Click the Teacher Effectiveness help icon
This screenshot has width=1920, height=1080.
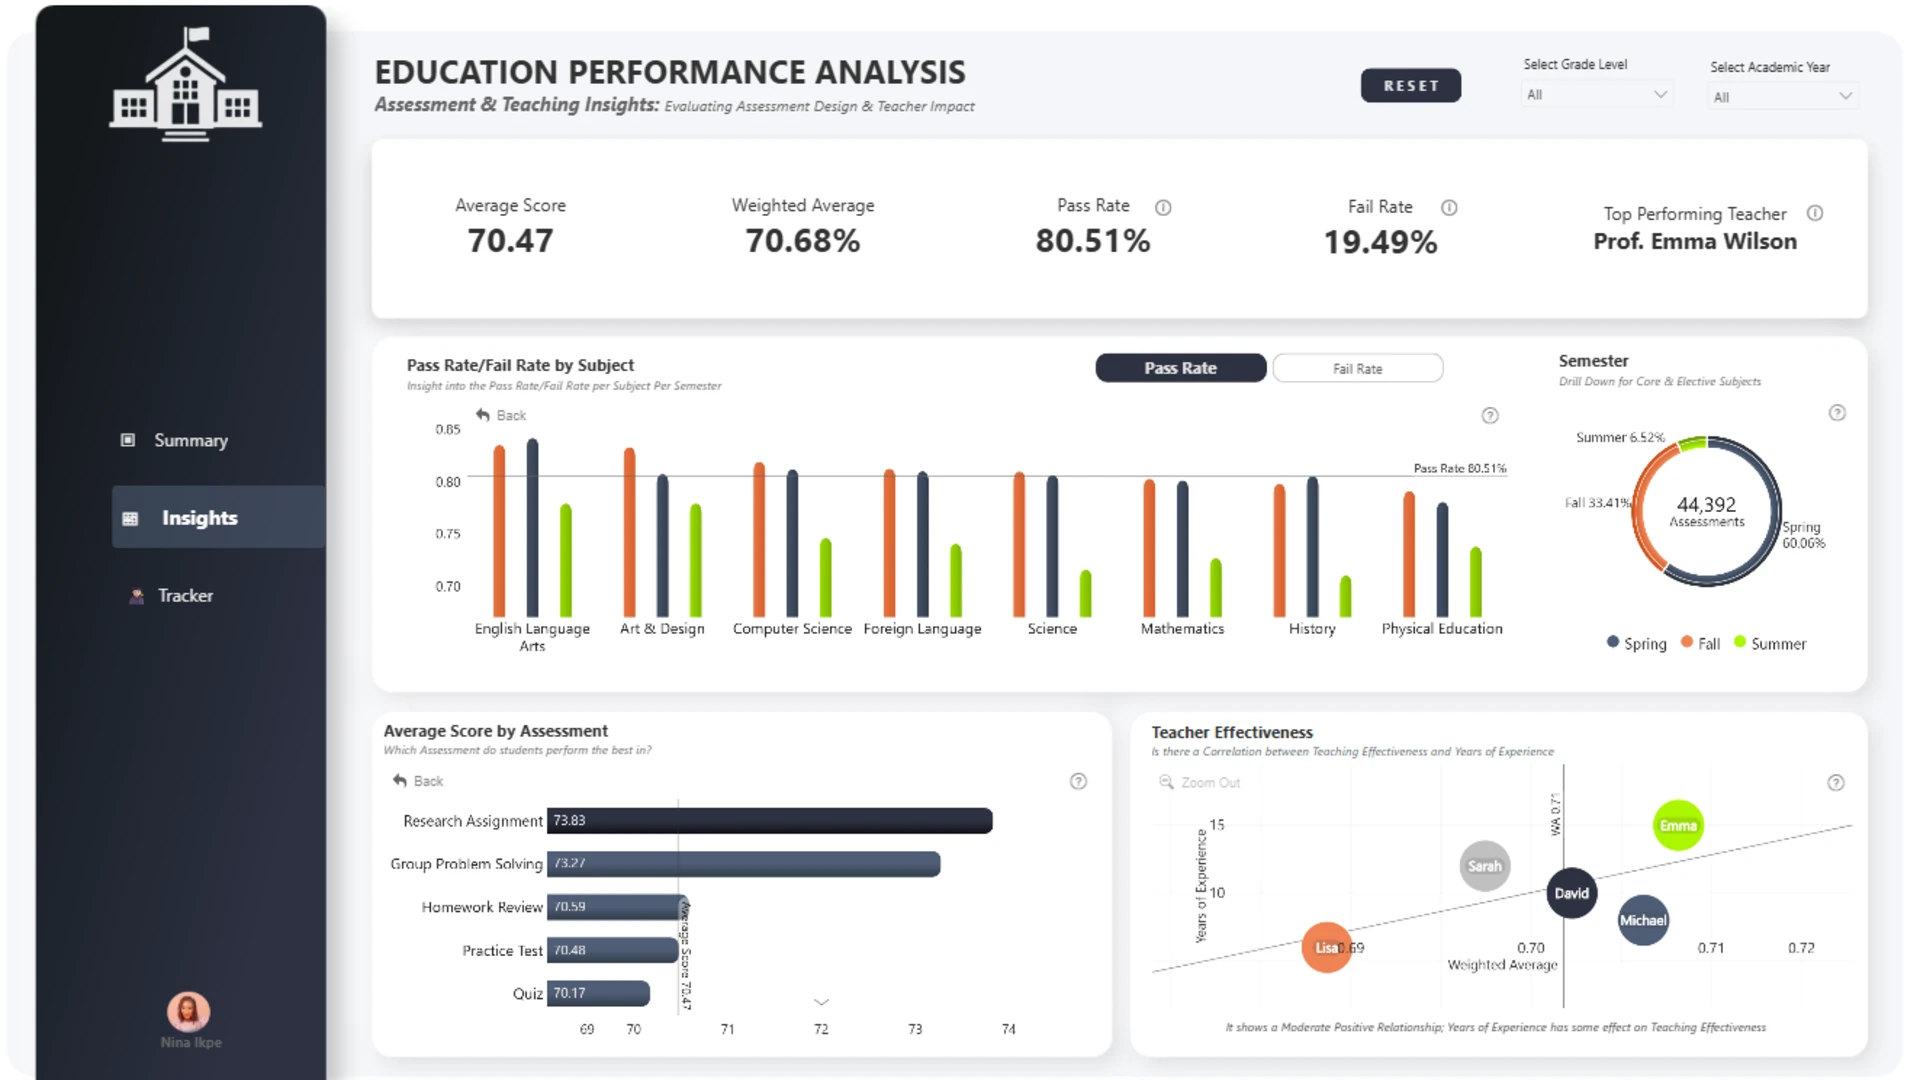1836,783
